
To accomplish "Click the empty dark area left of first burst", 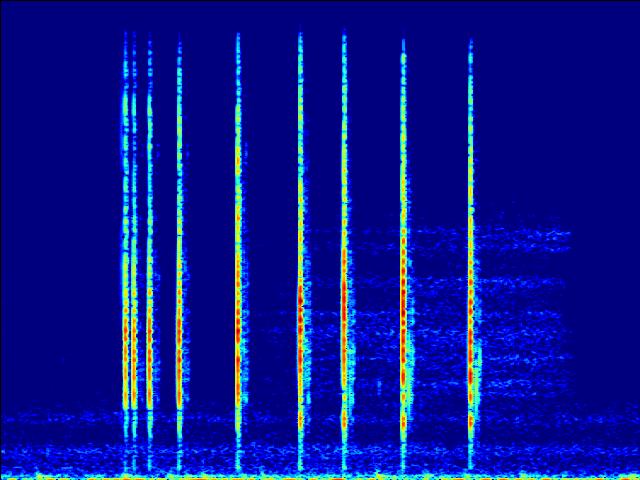I will coord(60,200).
